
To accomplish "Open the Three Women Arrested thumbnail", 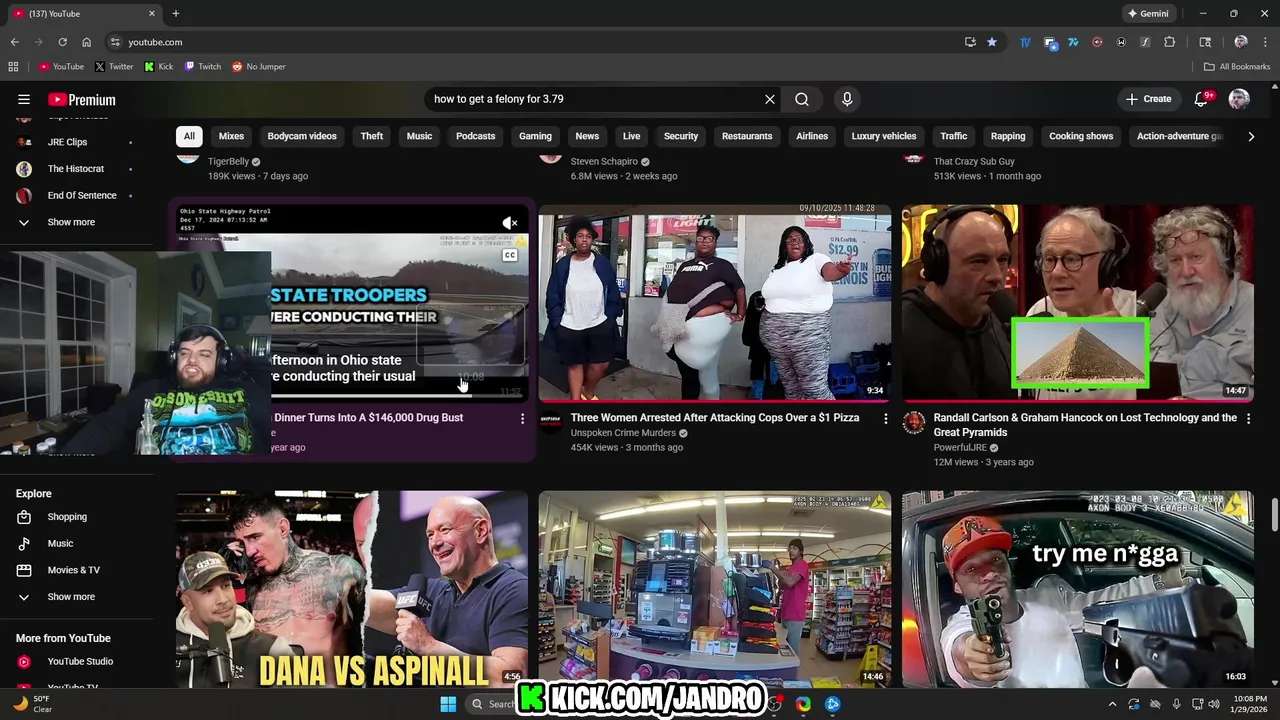I will [x=715, y=303].
